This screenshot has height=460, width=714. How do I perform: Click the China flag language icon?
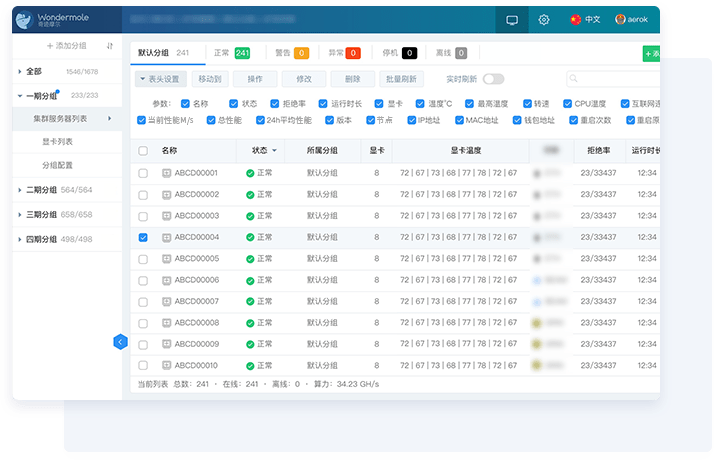[x=575, y=19]
